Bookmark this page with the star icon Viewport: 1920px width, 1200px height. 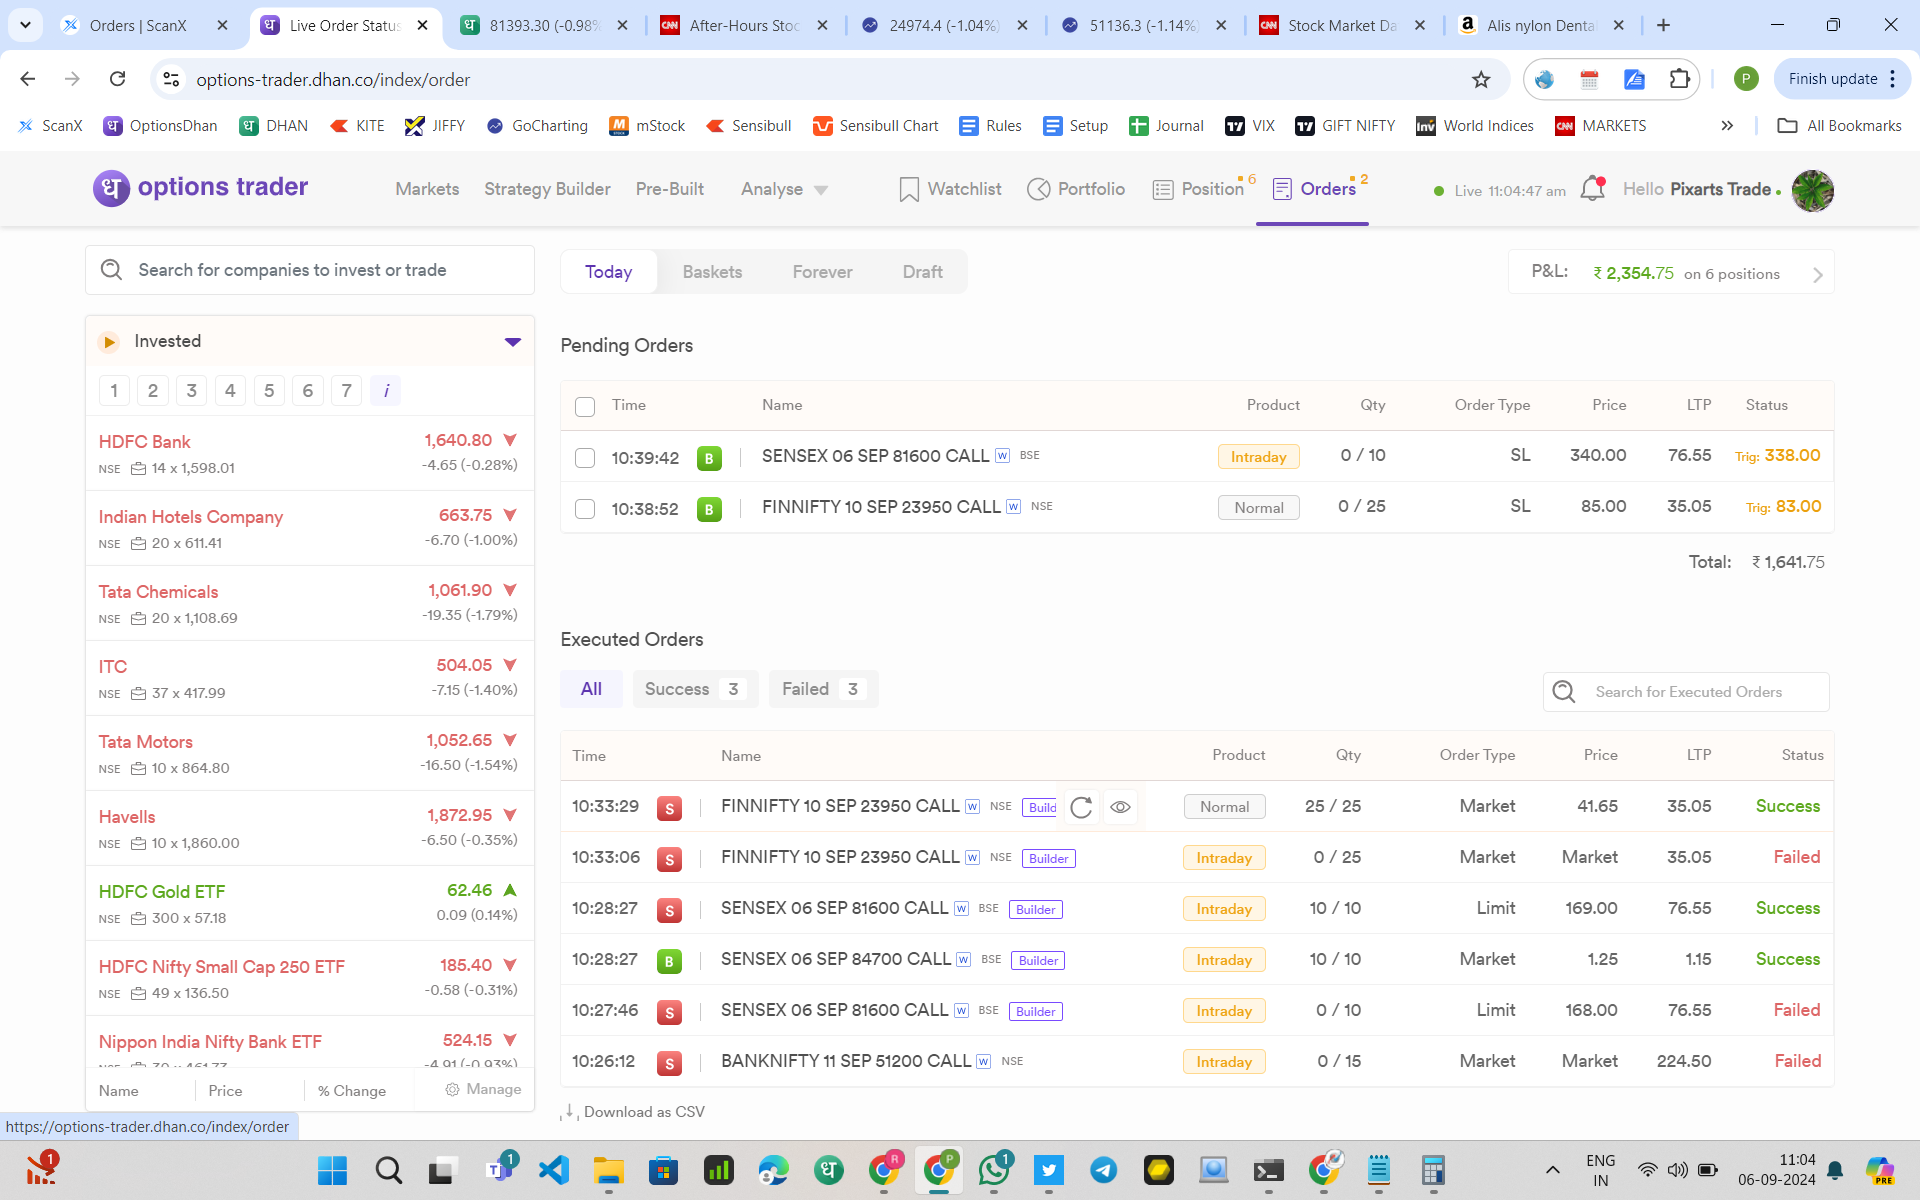pyautogui.click(x=1481, y=79)
